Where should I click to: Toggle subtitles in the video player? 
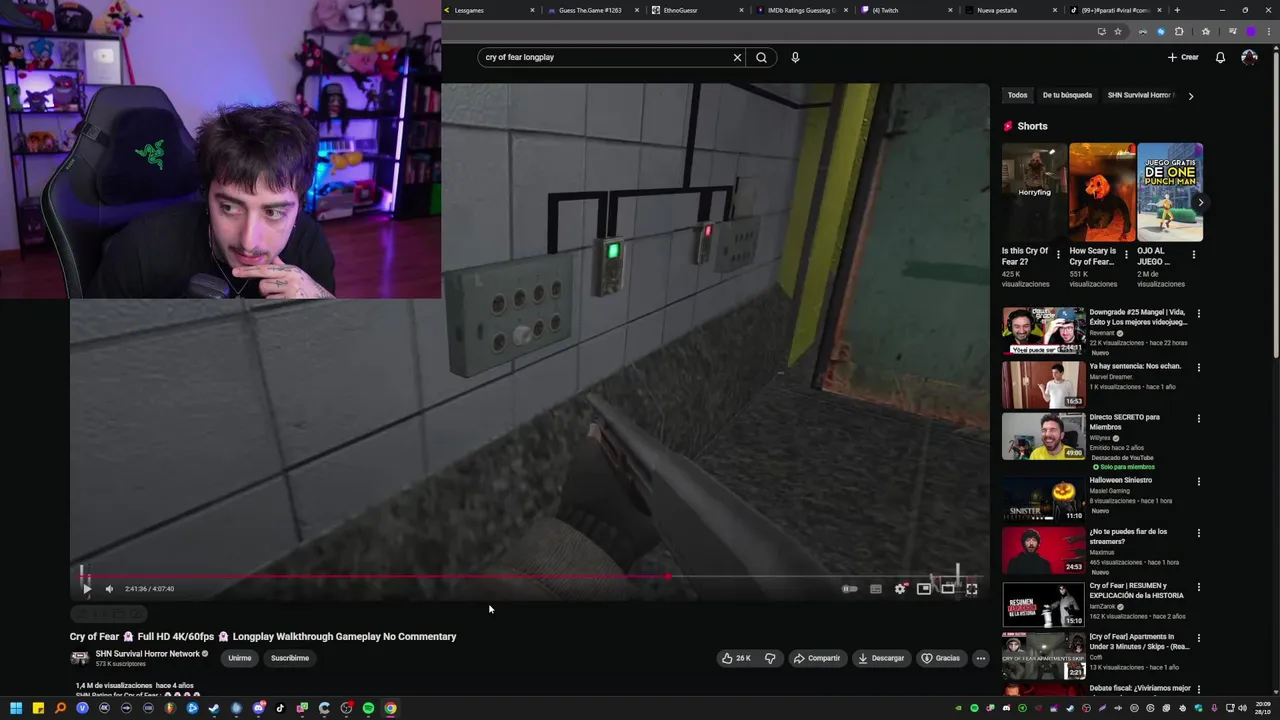pos(876,589)
